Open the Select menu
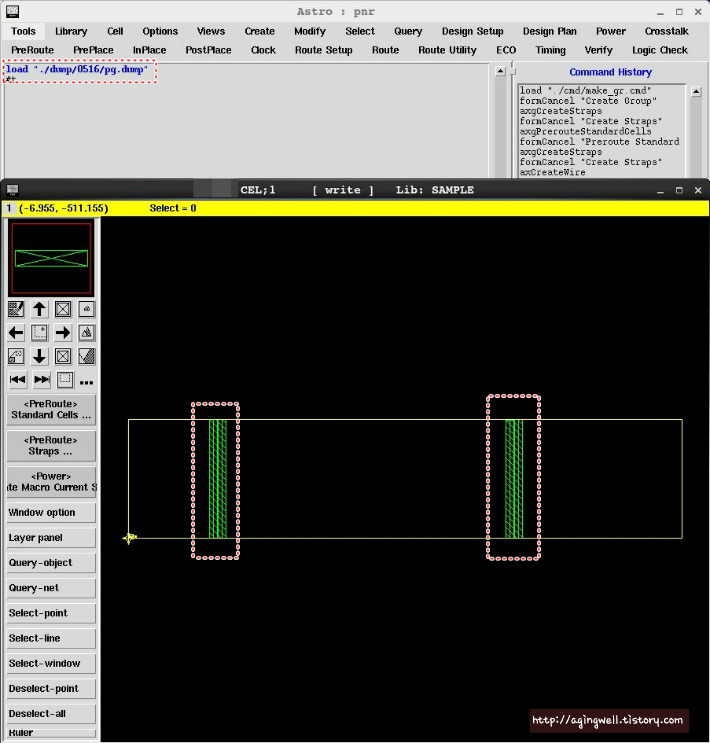 [360, 31]
